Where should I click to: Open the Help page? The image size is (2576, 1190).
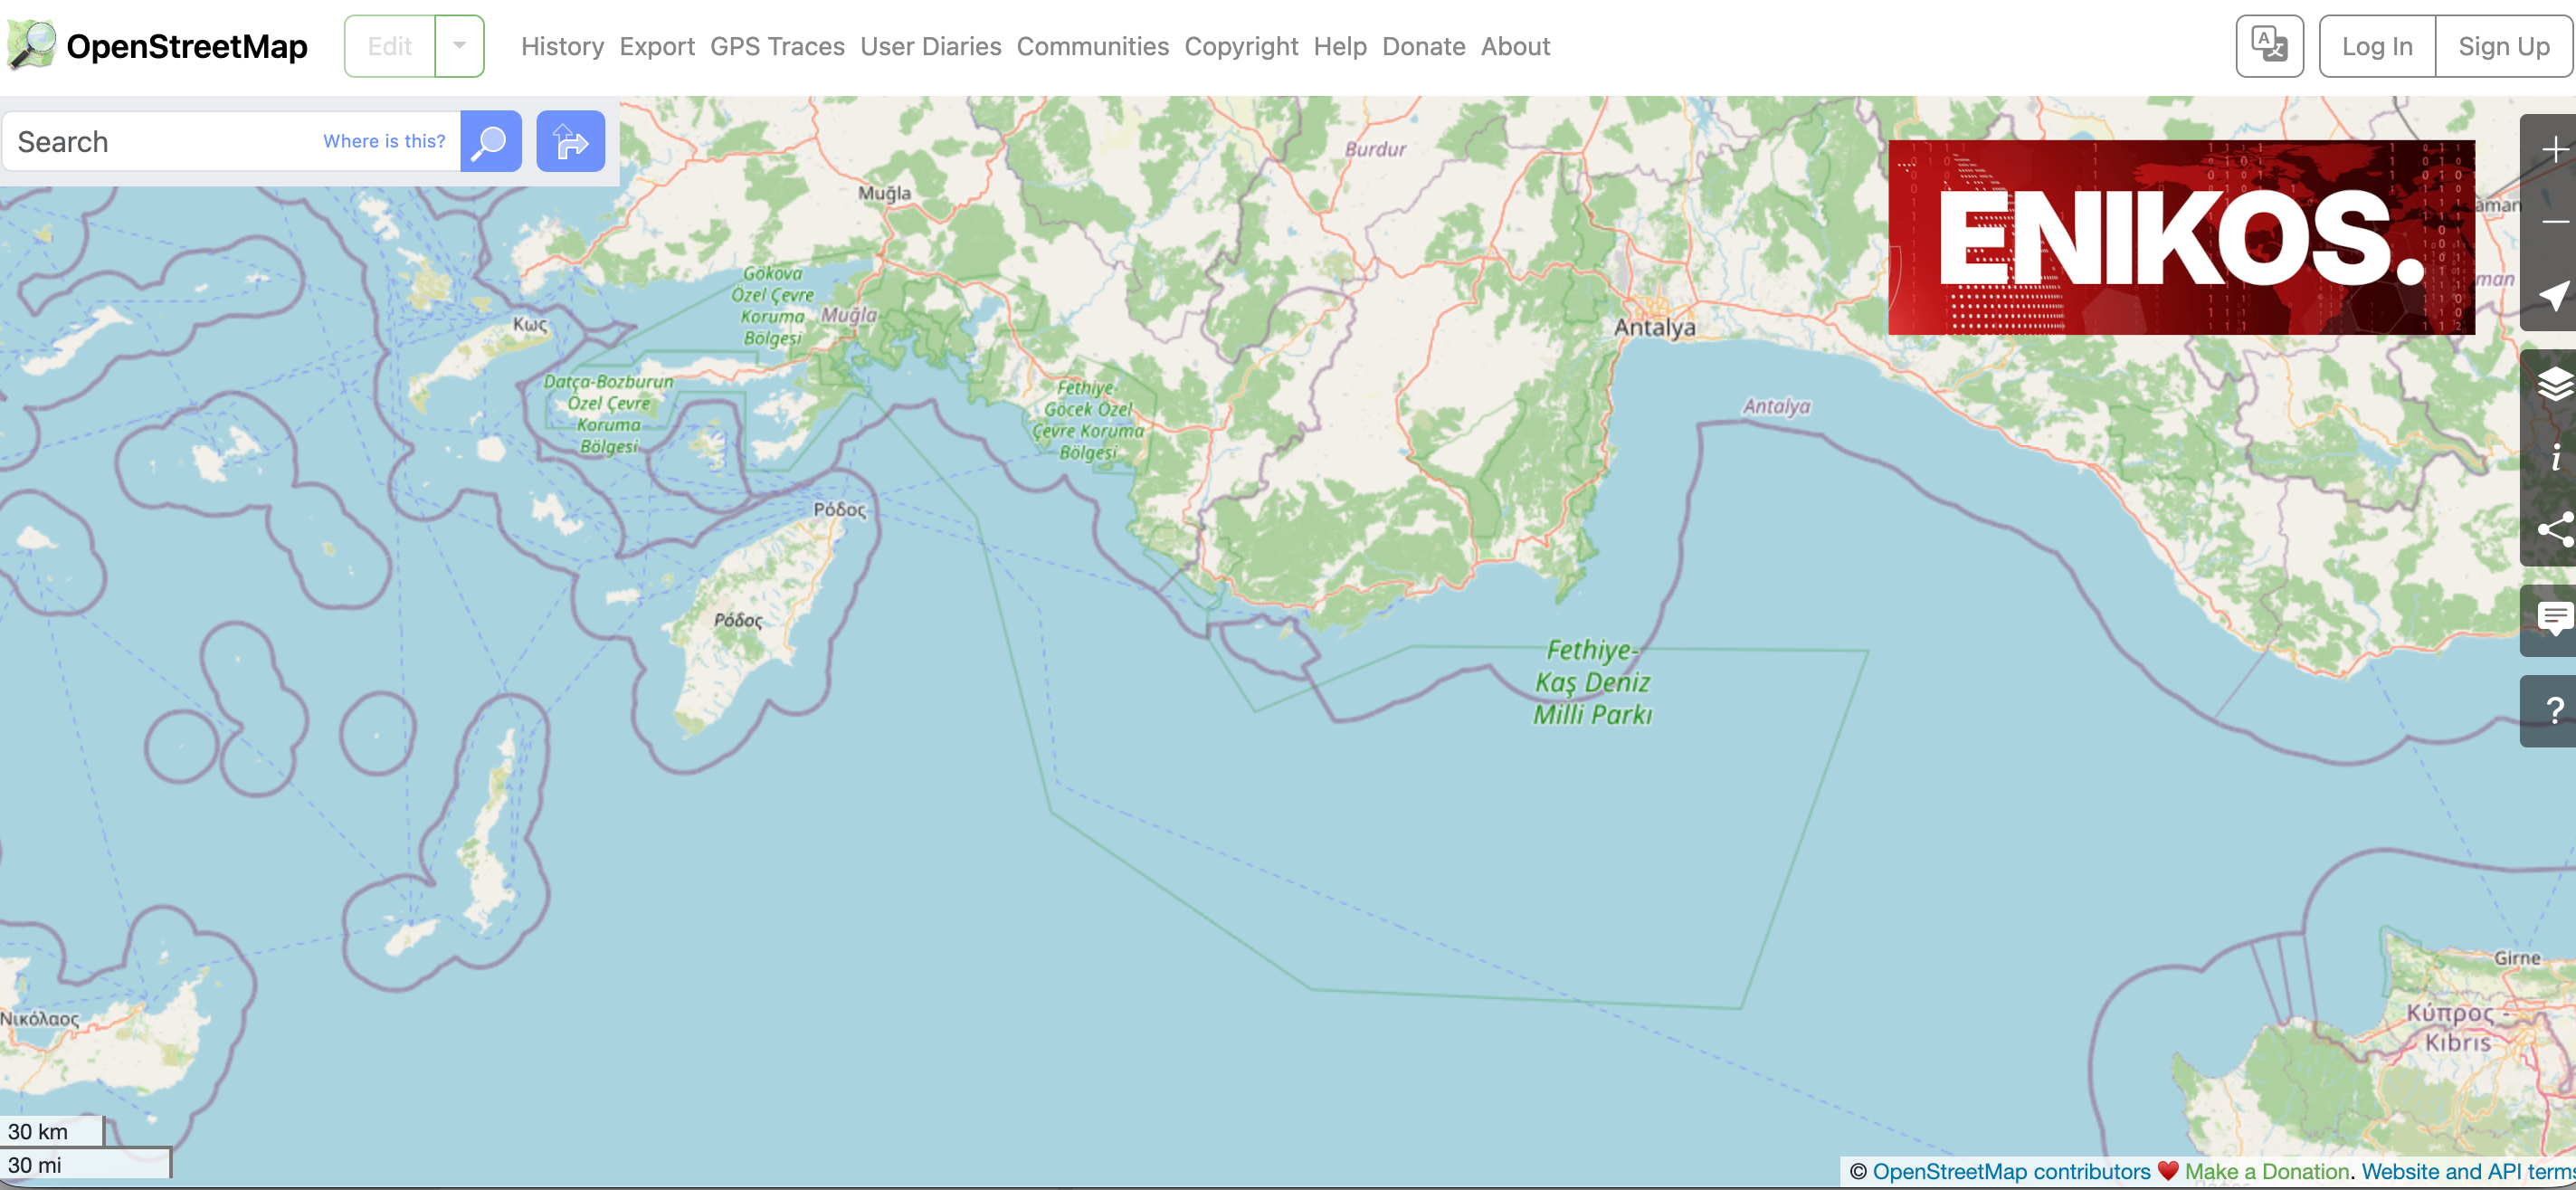1339,46
